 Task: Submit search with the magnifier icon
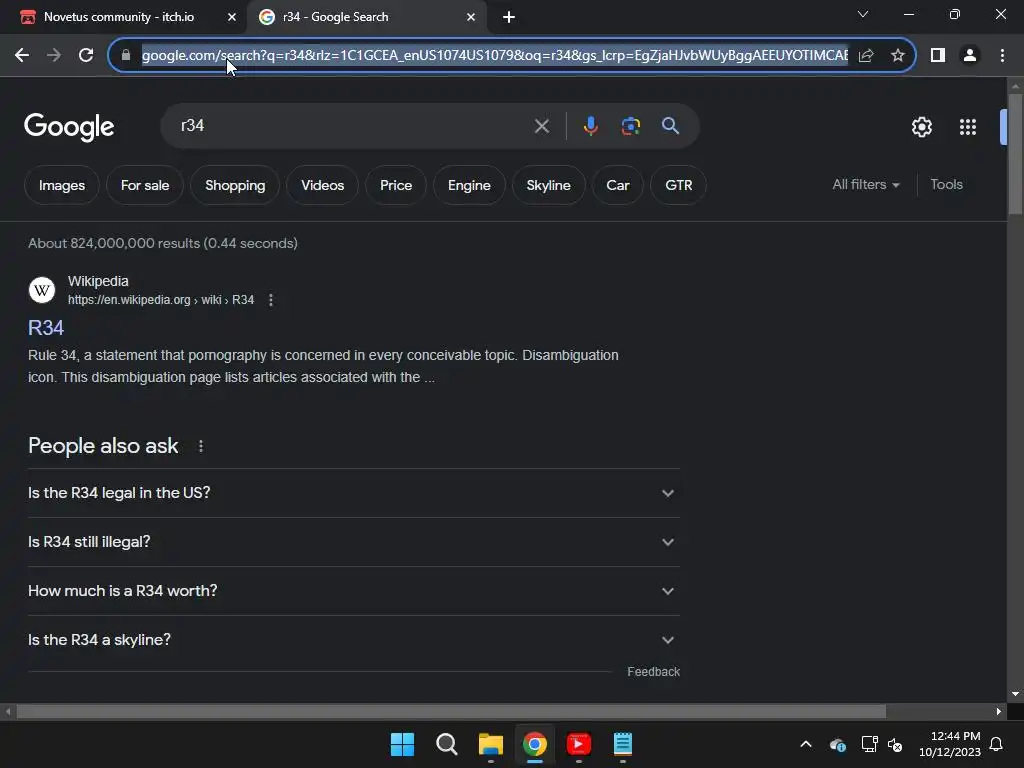670,126
